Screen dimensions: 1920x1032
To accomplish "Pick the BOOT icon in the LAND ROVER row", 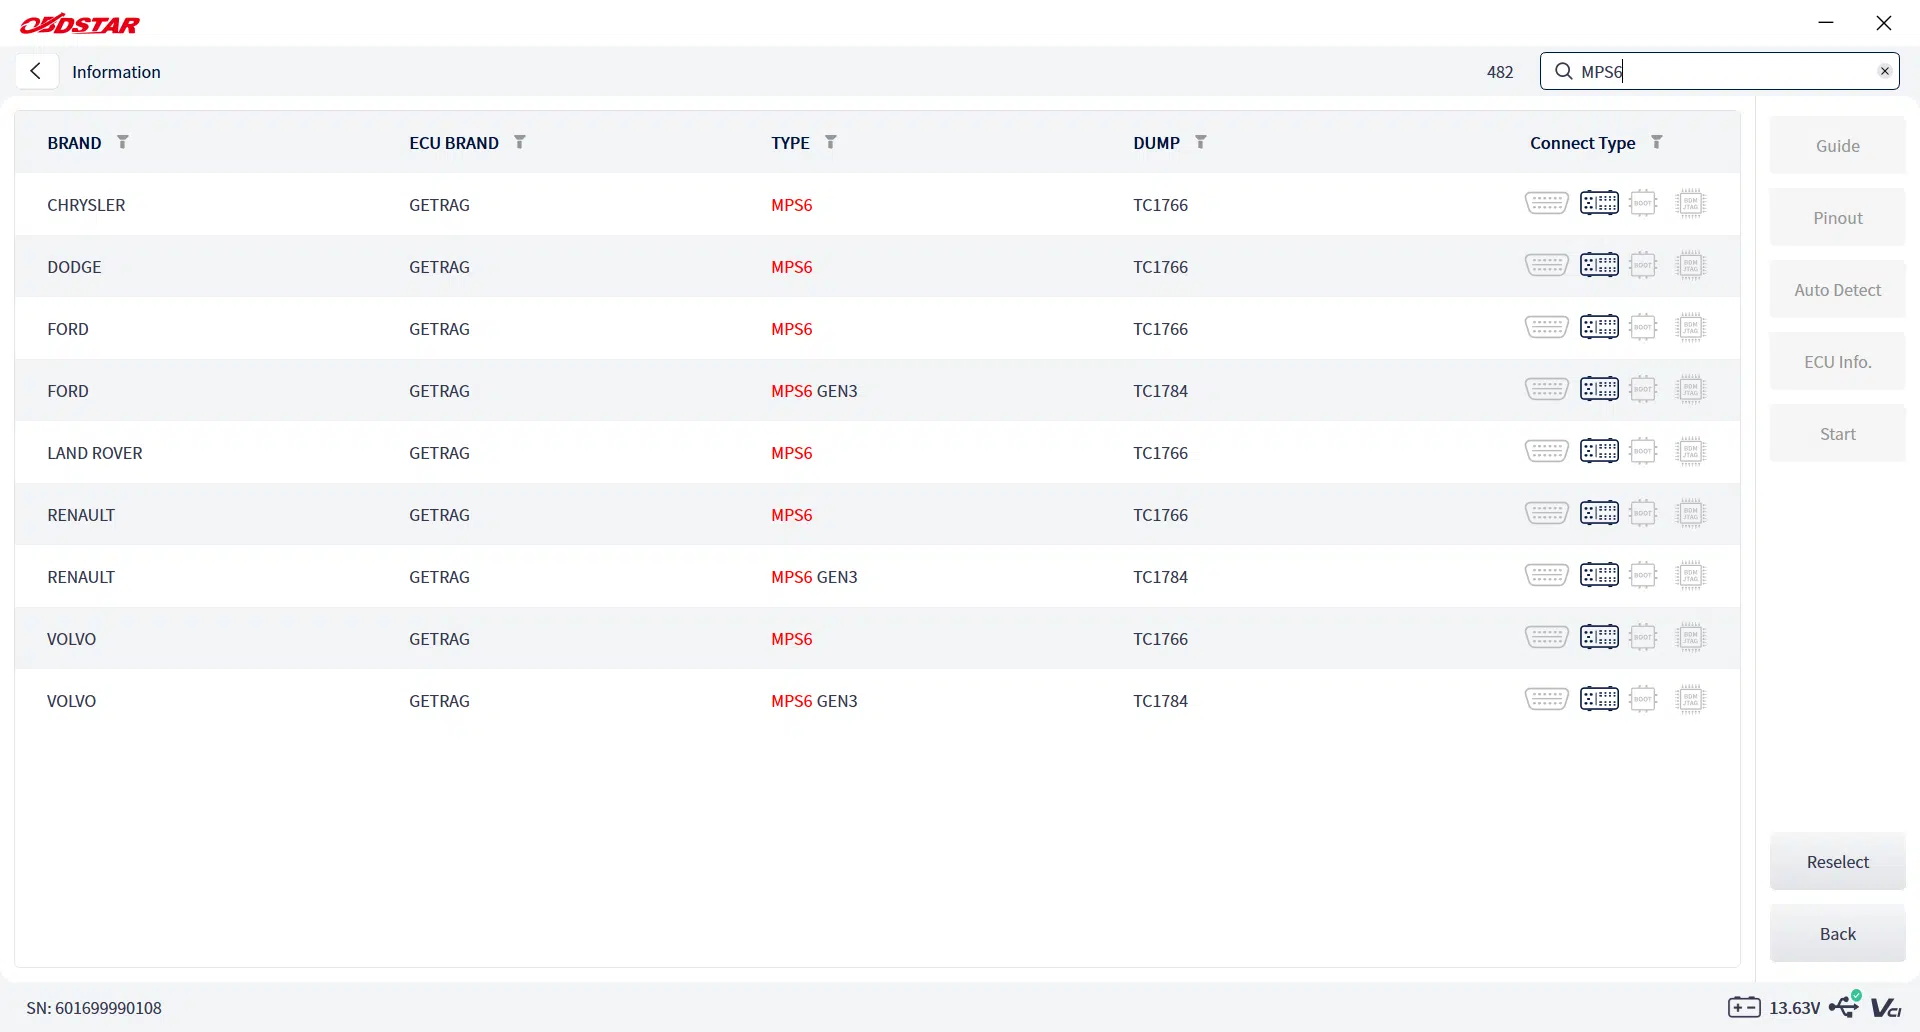I will click(x=1643, y=451).
